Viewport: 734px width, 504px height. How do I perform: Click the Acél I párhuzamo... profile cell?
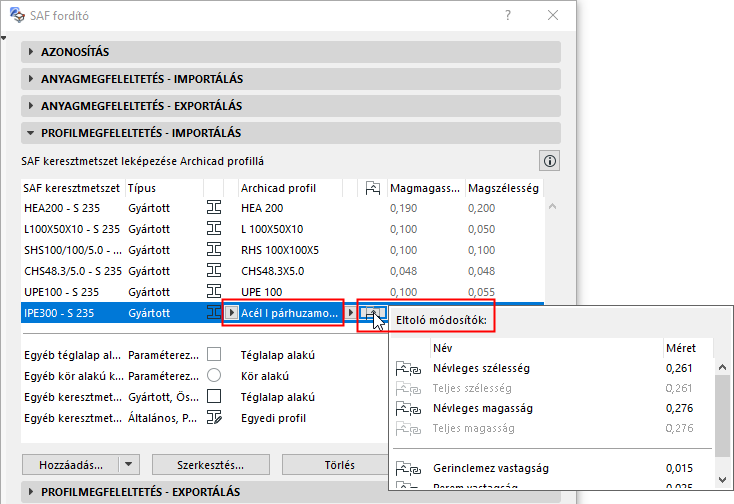[289, 313]
